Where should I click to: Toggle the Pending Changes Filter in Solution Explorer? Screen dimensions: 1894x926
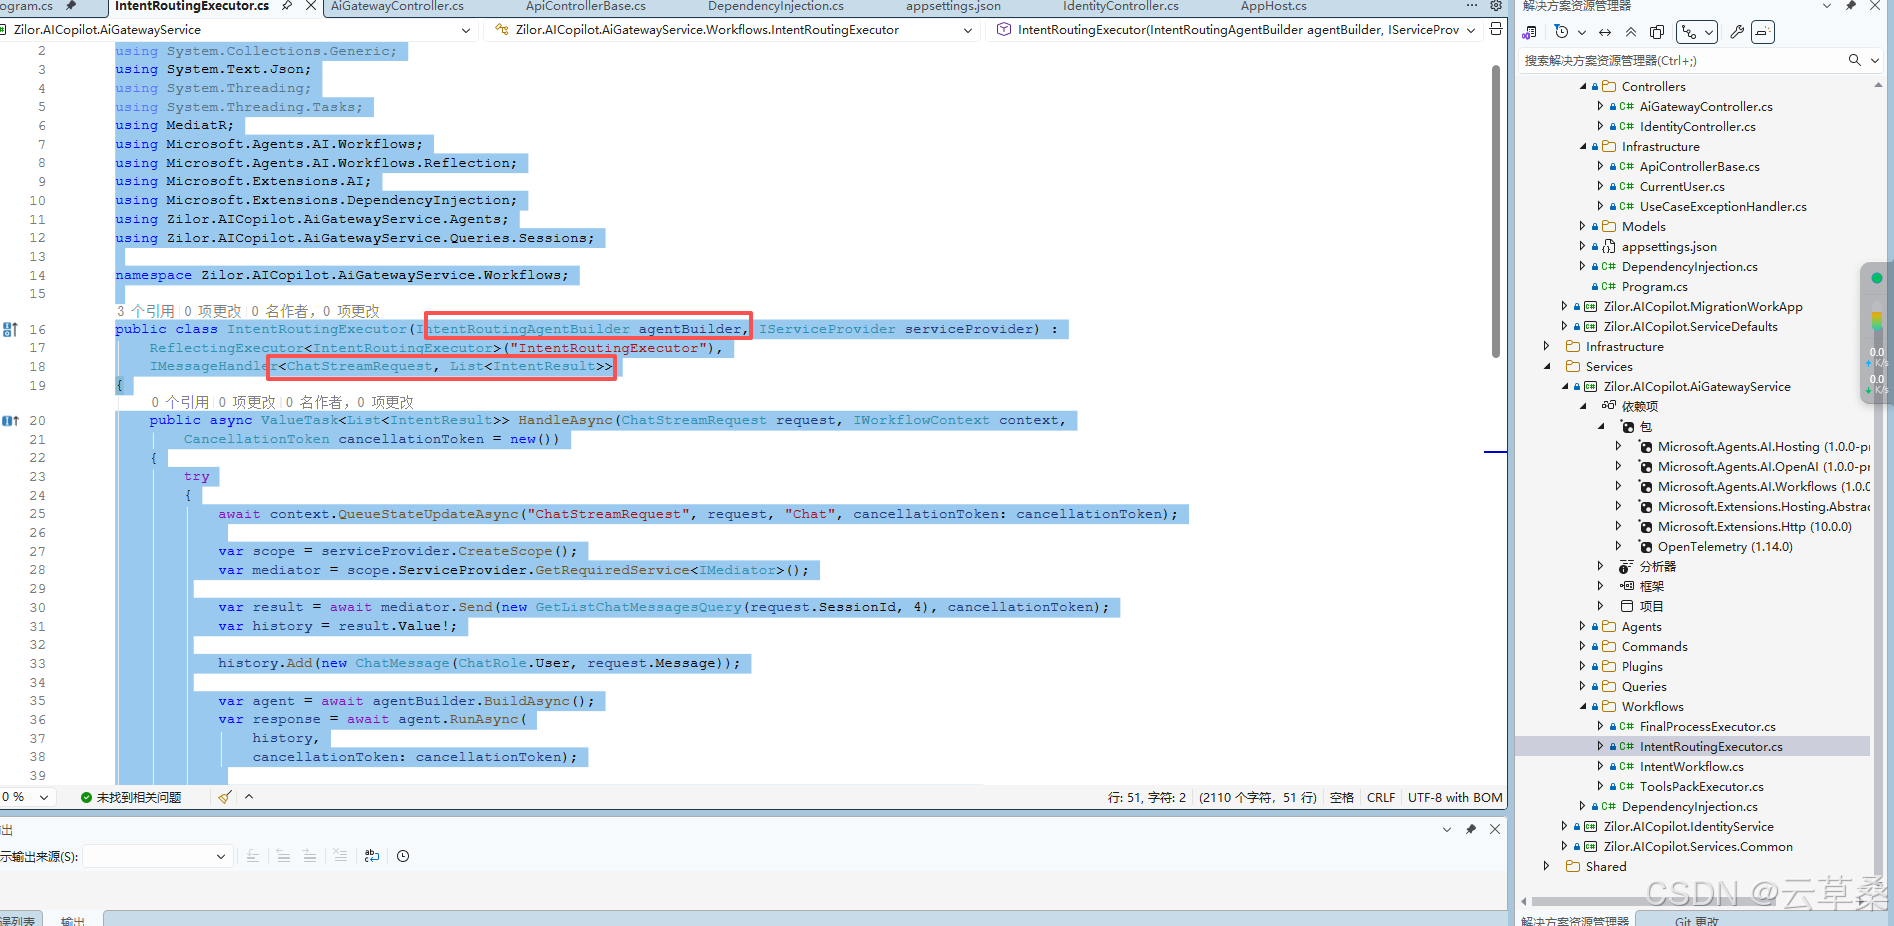tap(1563, 31)
